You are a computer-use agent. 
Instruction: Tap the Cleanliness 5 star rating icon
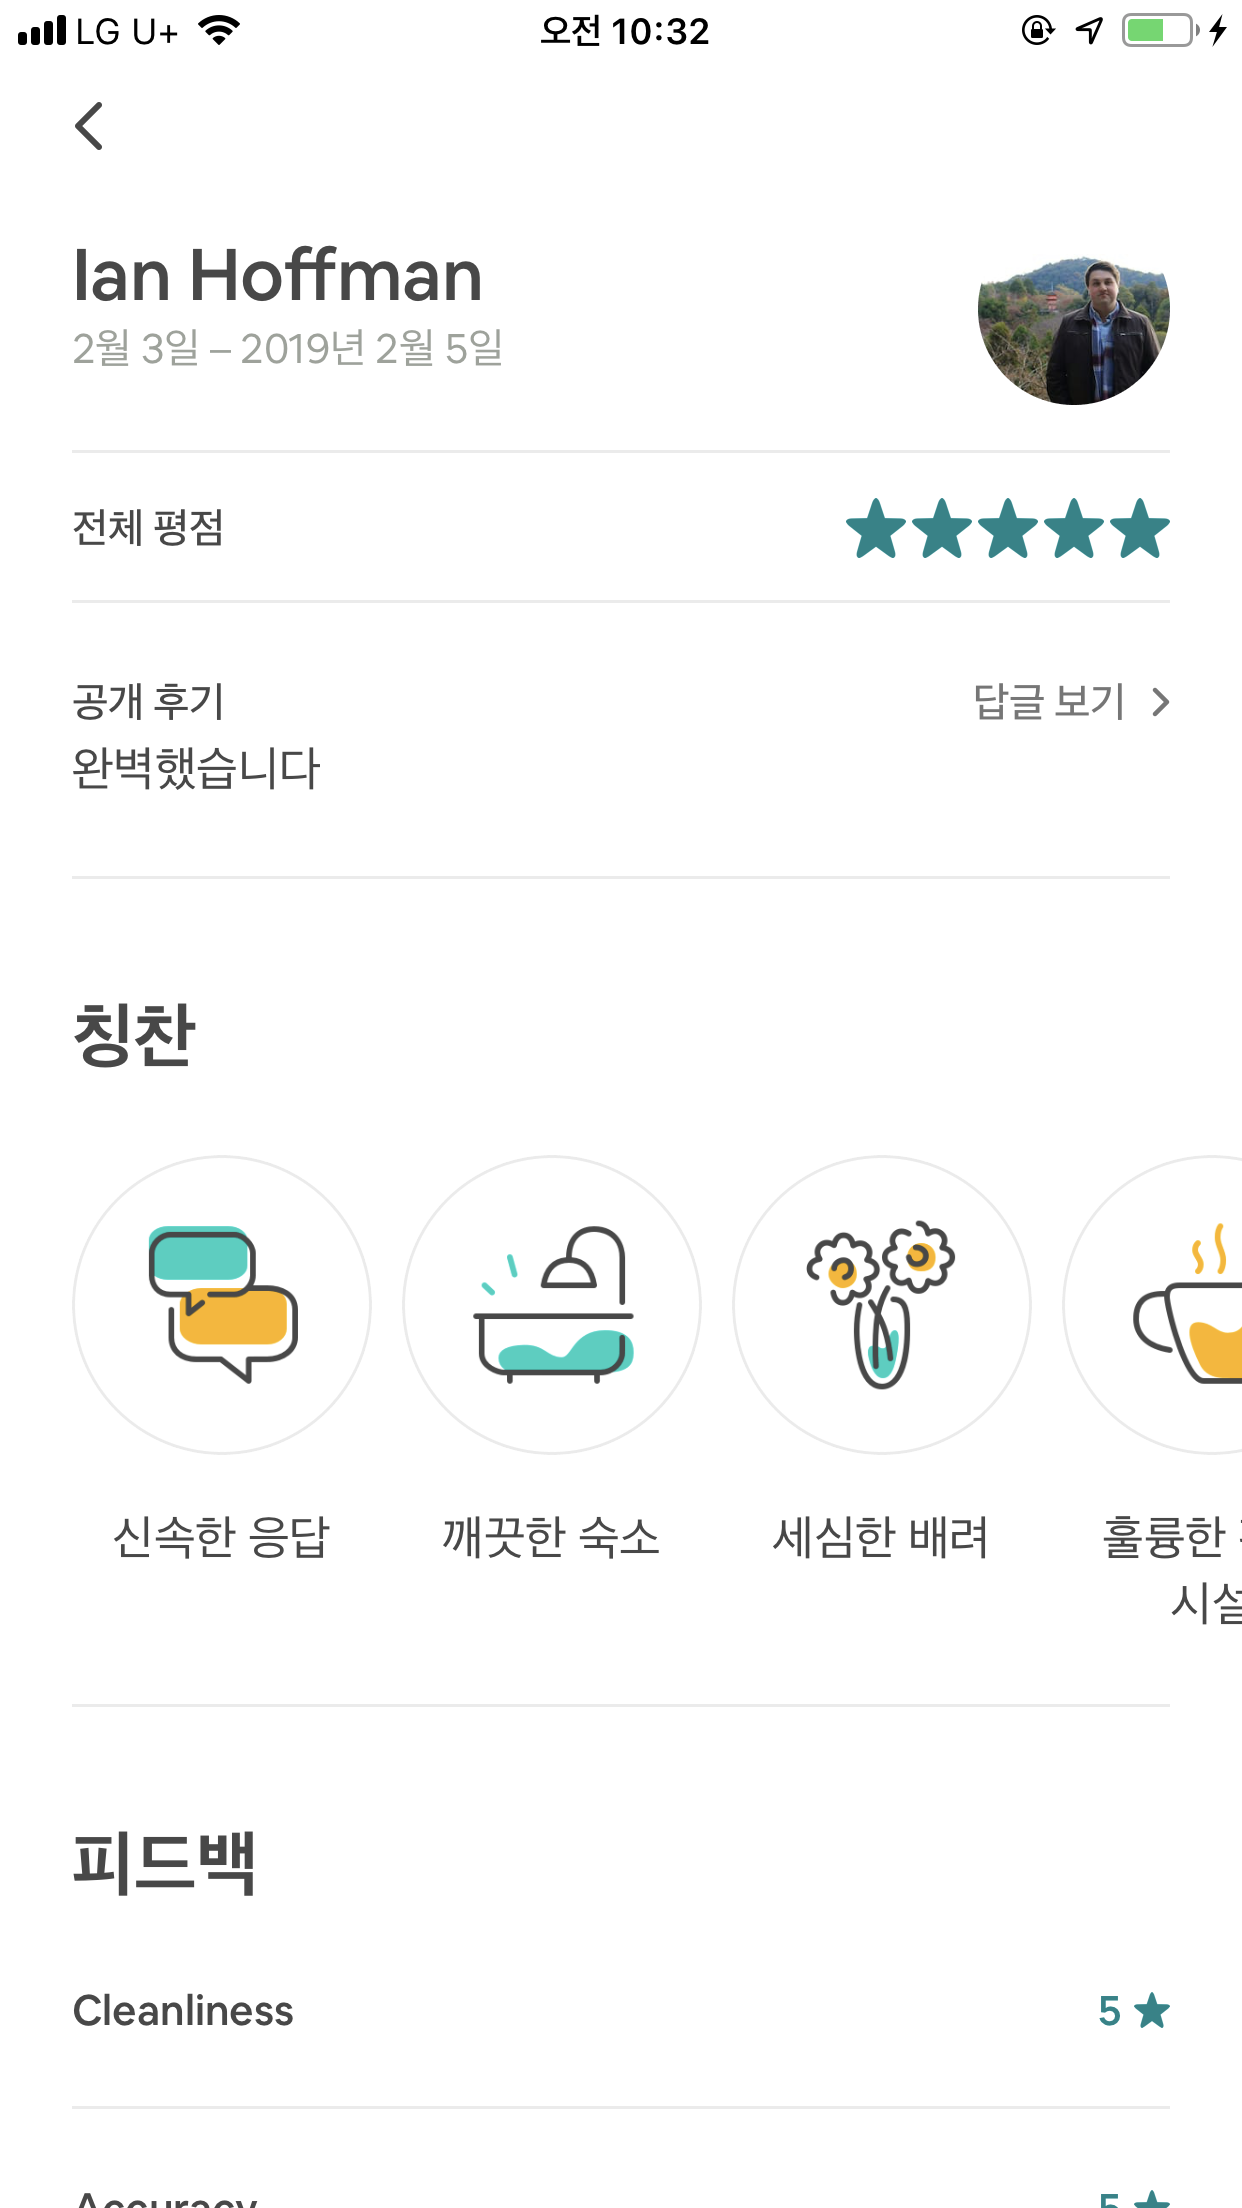1152,2010
